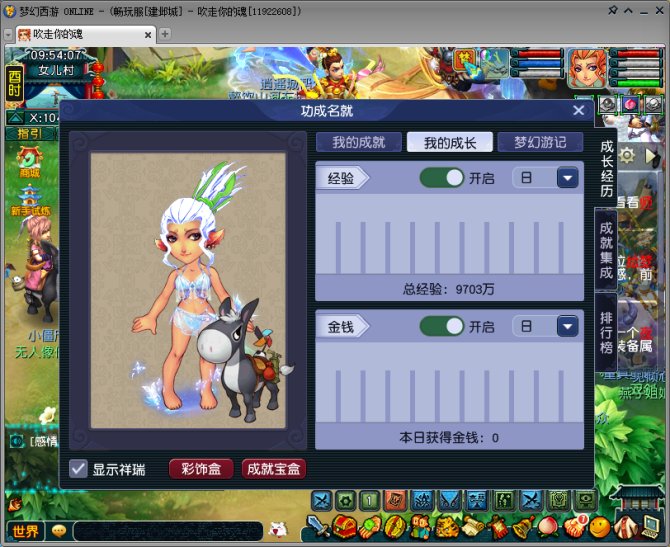Click the golden round shield icon
The image size is (670, 547).
point(396,527)
